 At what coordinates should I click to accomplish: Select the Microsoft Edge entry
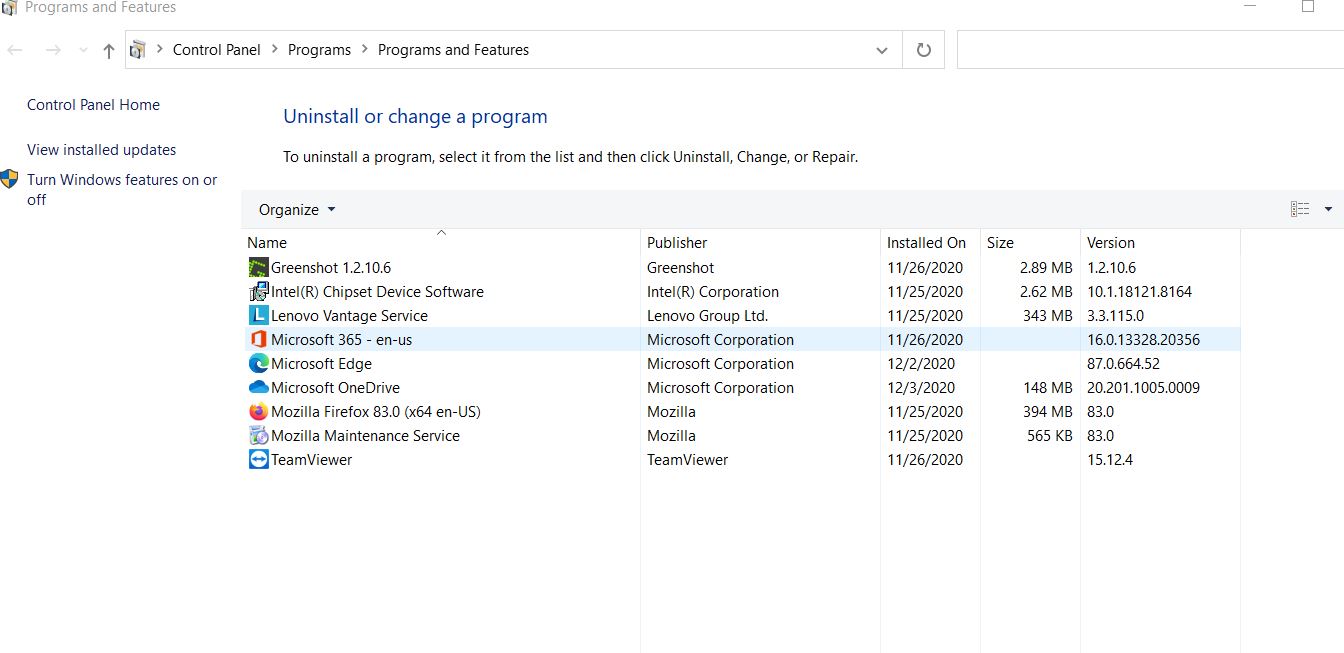tap(741, 364)
